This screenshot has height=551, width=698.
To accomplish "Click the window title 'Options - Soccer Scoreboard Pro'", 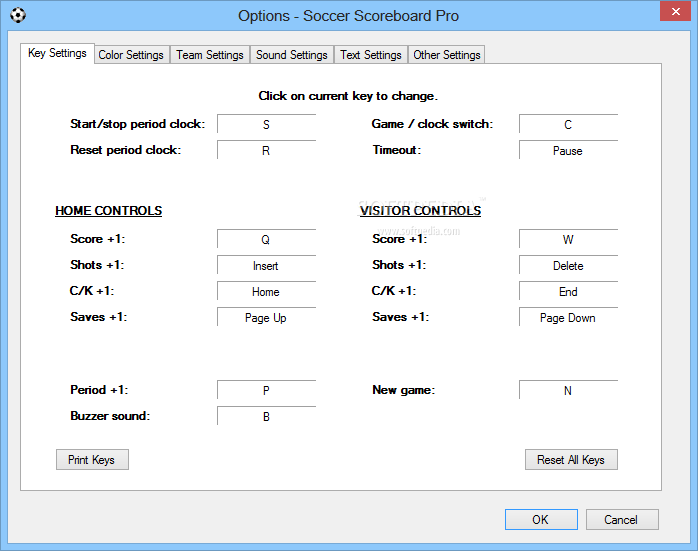I will (348, 16).
